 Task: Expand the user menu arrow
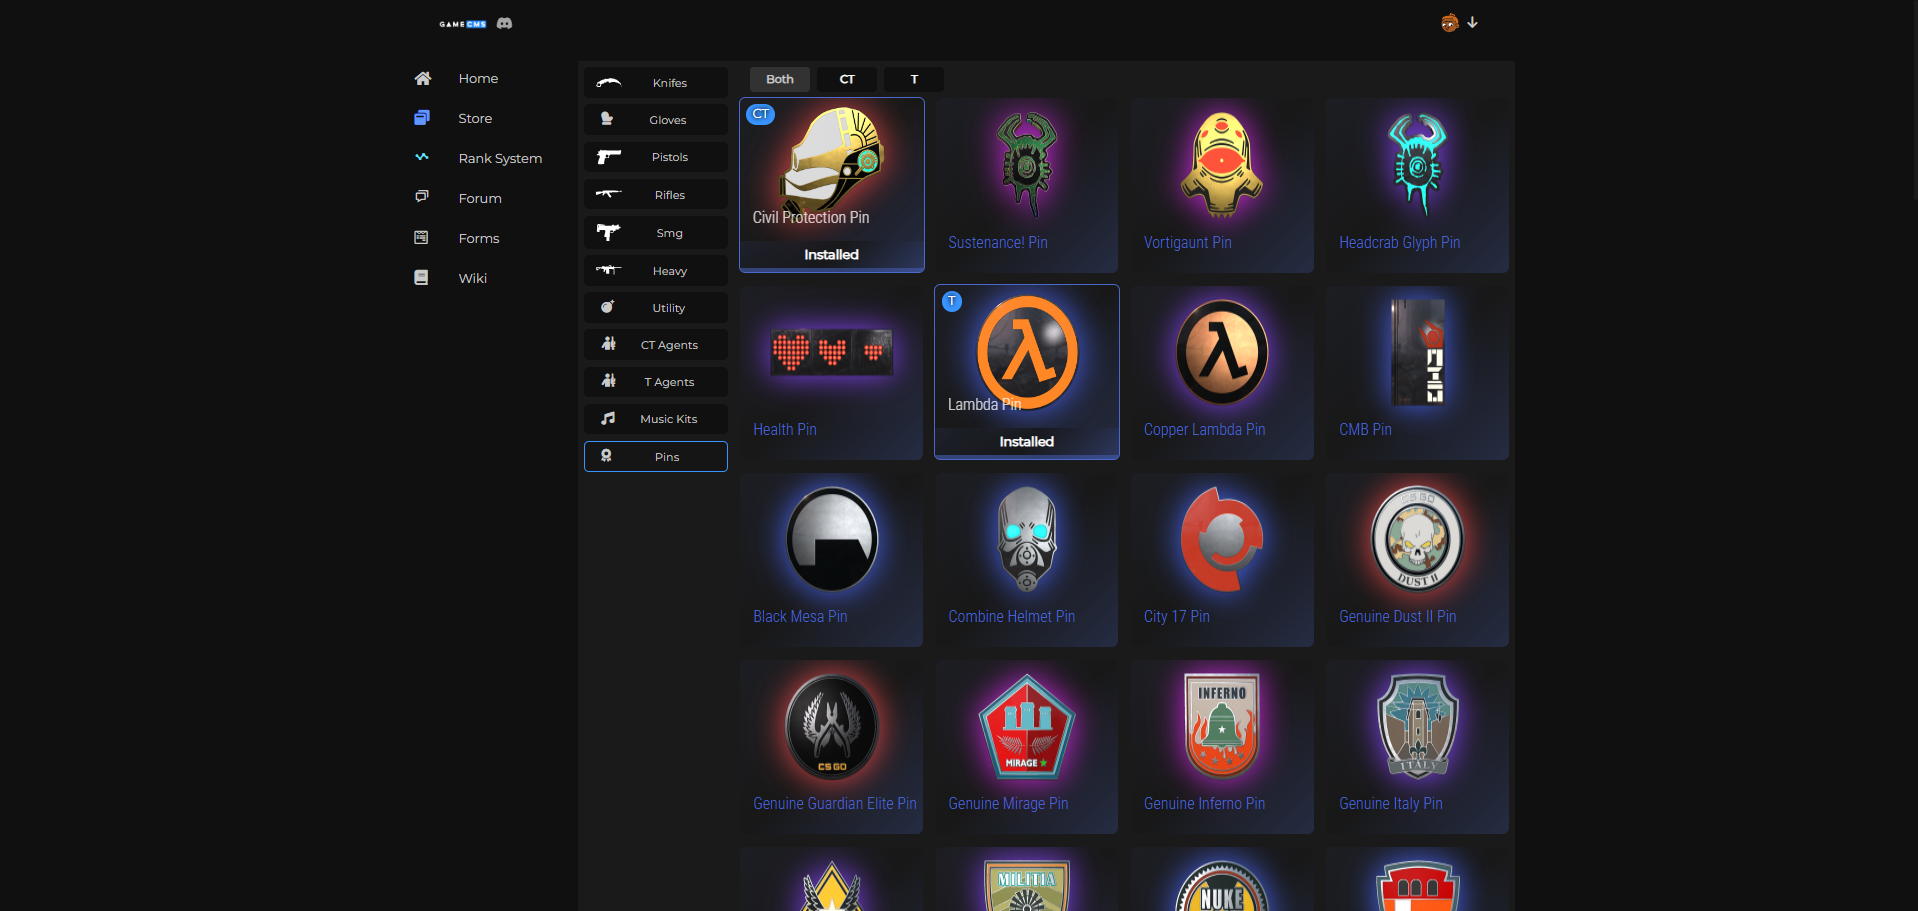tap(1472, 22)
